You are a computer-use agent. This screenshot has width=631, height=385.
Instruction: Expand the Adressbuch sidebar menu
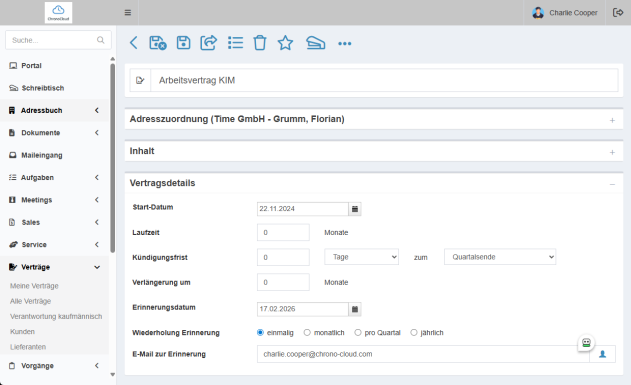coord(54,110)
